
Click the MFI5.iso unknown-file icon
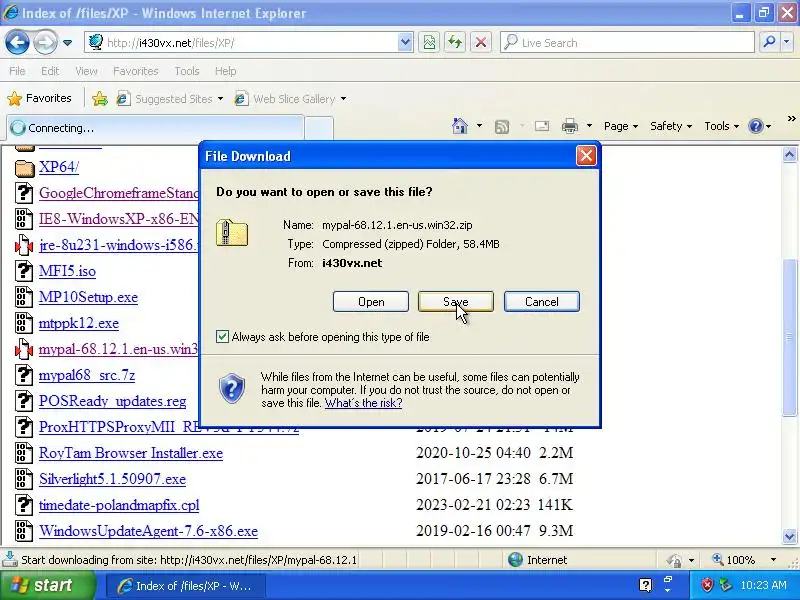[23, 271]
